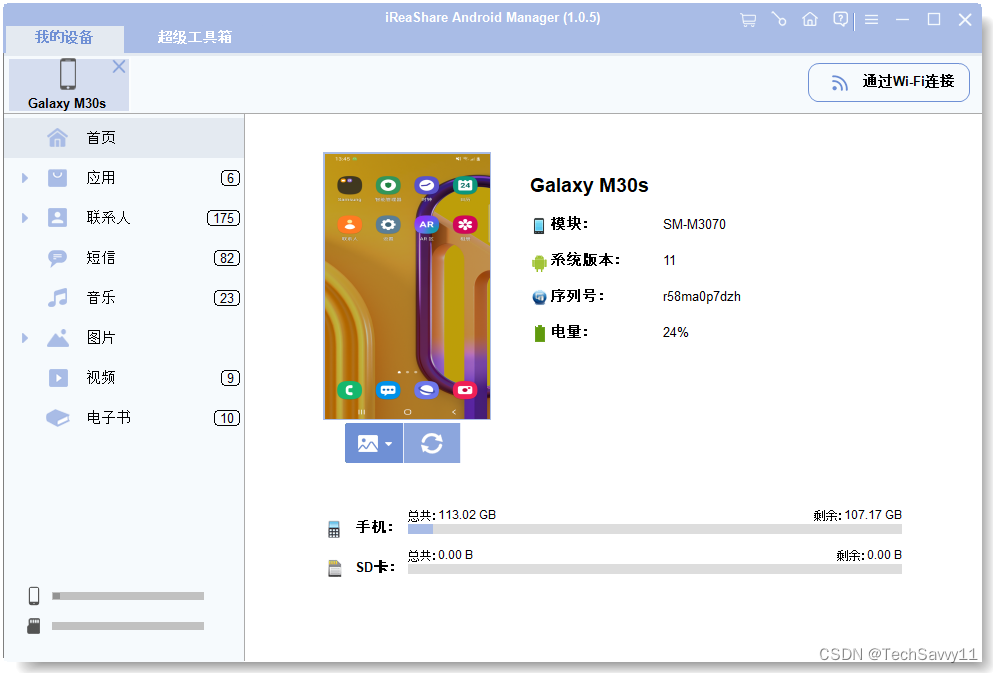Click the home house icon beside 首页

coord(58,137)
